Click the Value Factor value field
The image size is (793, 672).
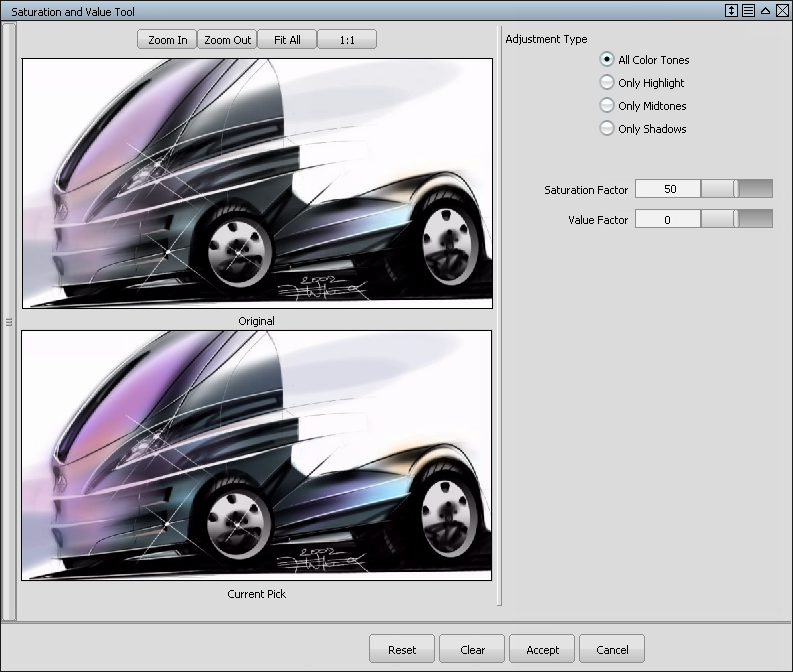[x=668, y=219]
